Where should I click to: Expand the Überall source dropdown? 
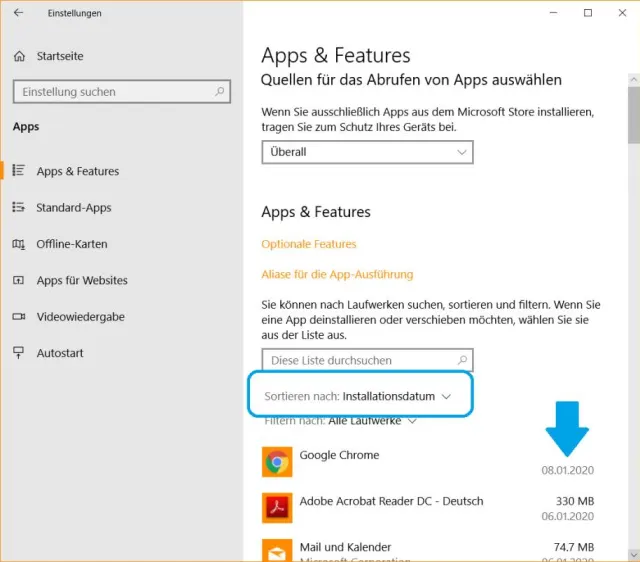pyautogui.click(x=367, y=152)
